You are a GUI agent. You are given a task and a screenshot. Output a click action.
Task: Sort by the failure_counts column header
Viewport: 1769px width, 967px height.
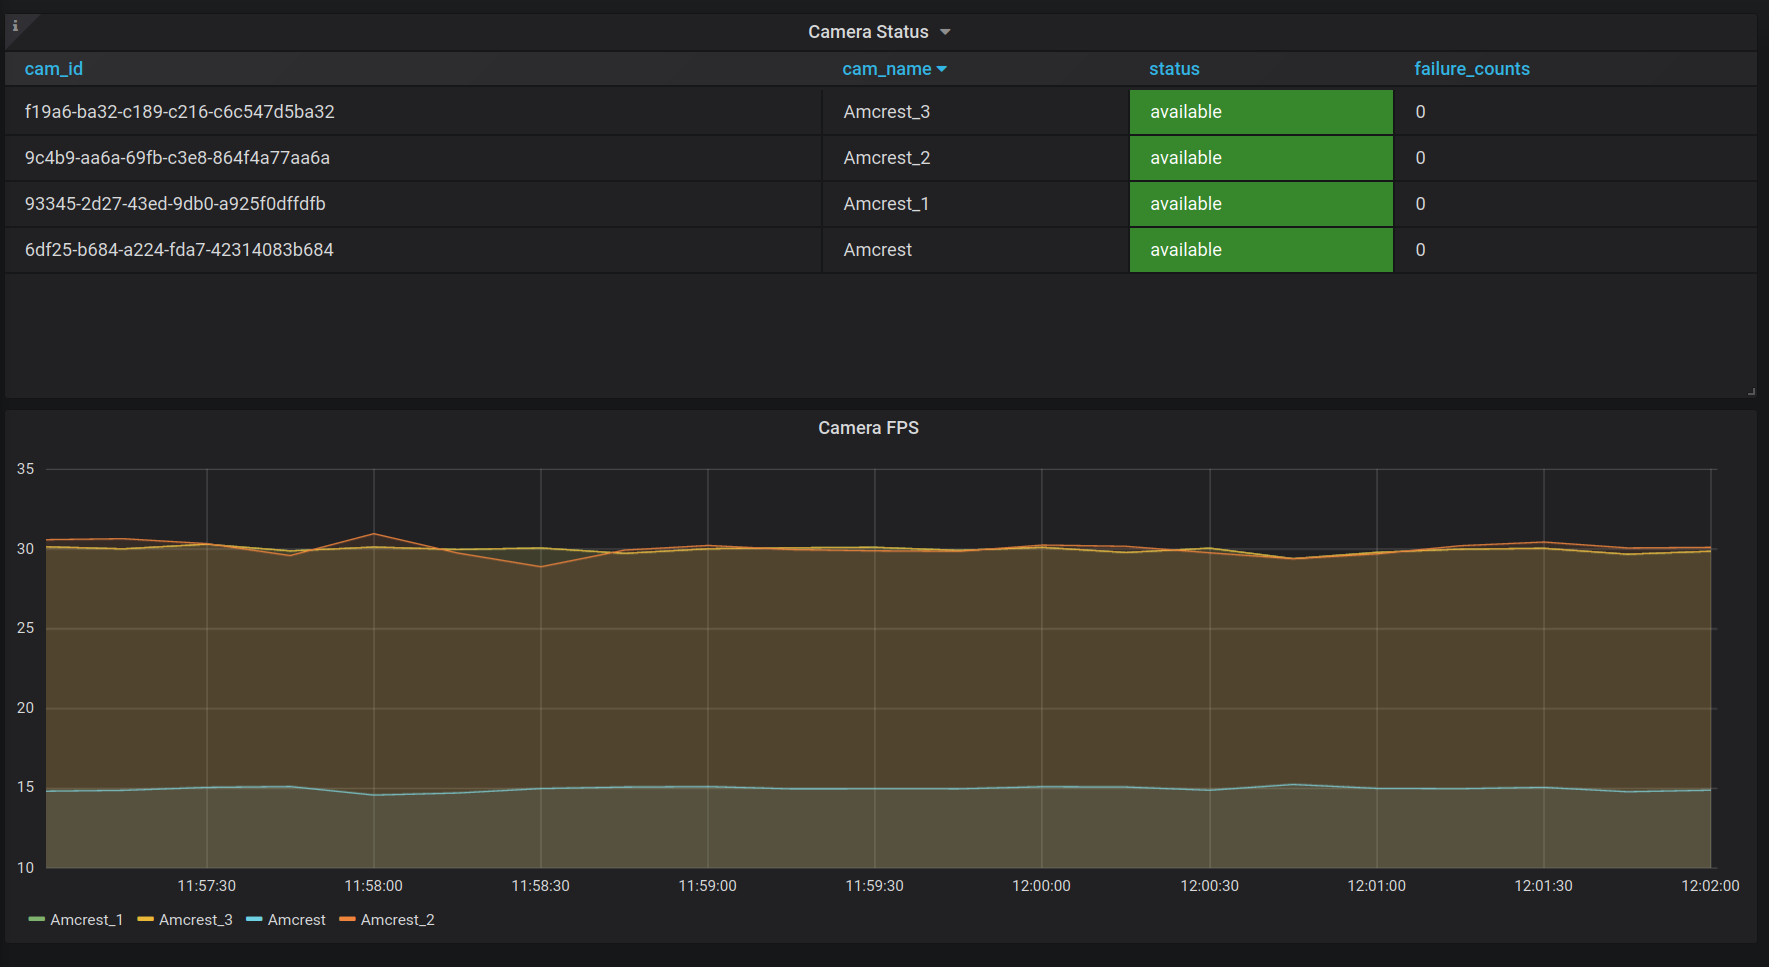coord(1471,69)
